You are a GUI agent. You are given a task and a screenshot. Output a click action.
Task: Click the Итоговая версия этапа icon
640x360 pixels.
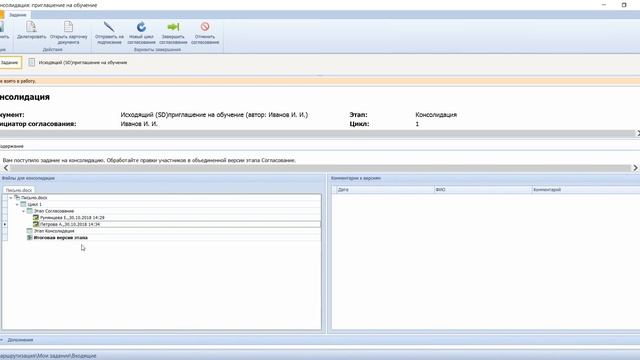click(29, 238)
